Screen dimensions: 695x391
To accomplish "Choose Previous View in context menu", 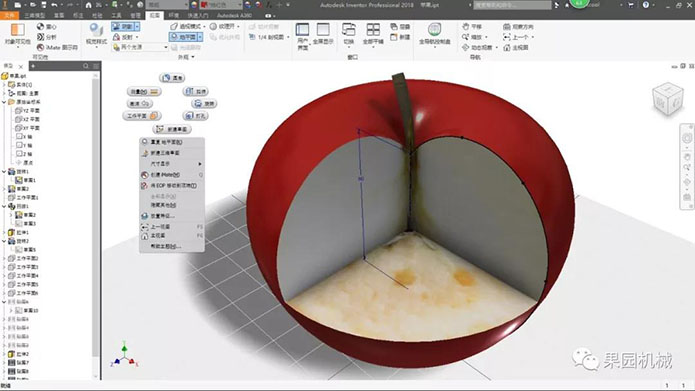I will click(x=172, y=227).
